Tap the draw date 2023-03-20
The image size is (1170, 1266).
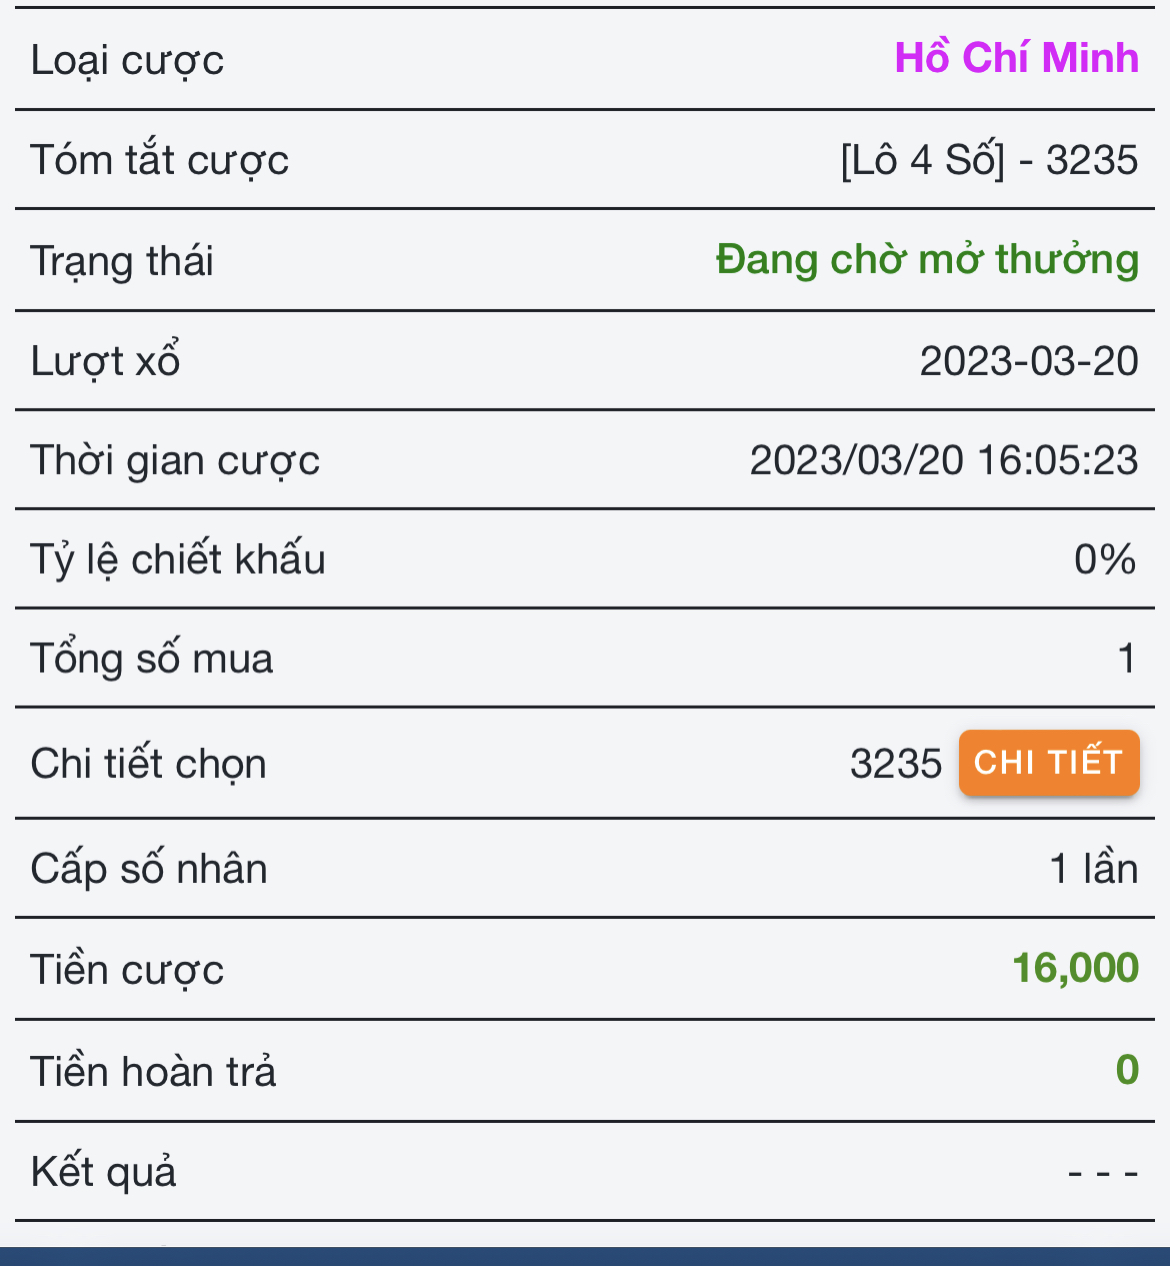[x=1028, y=361]
